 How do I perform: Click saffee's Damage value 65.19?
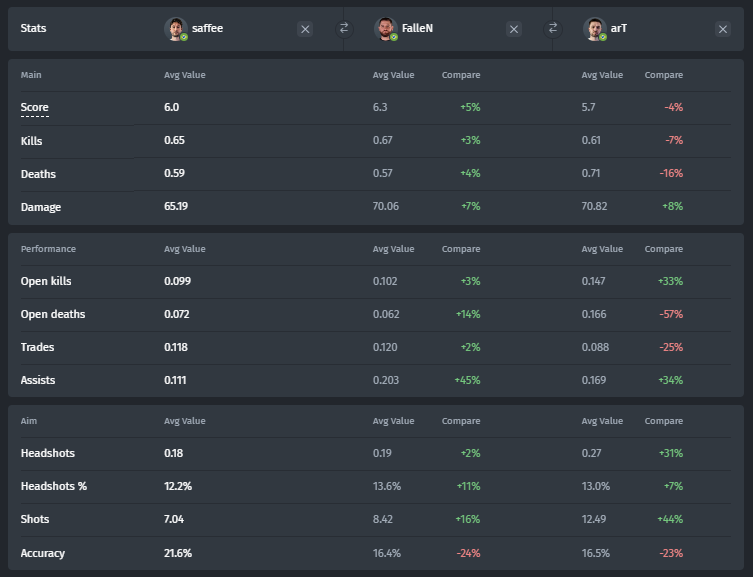(176, 206)
